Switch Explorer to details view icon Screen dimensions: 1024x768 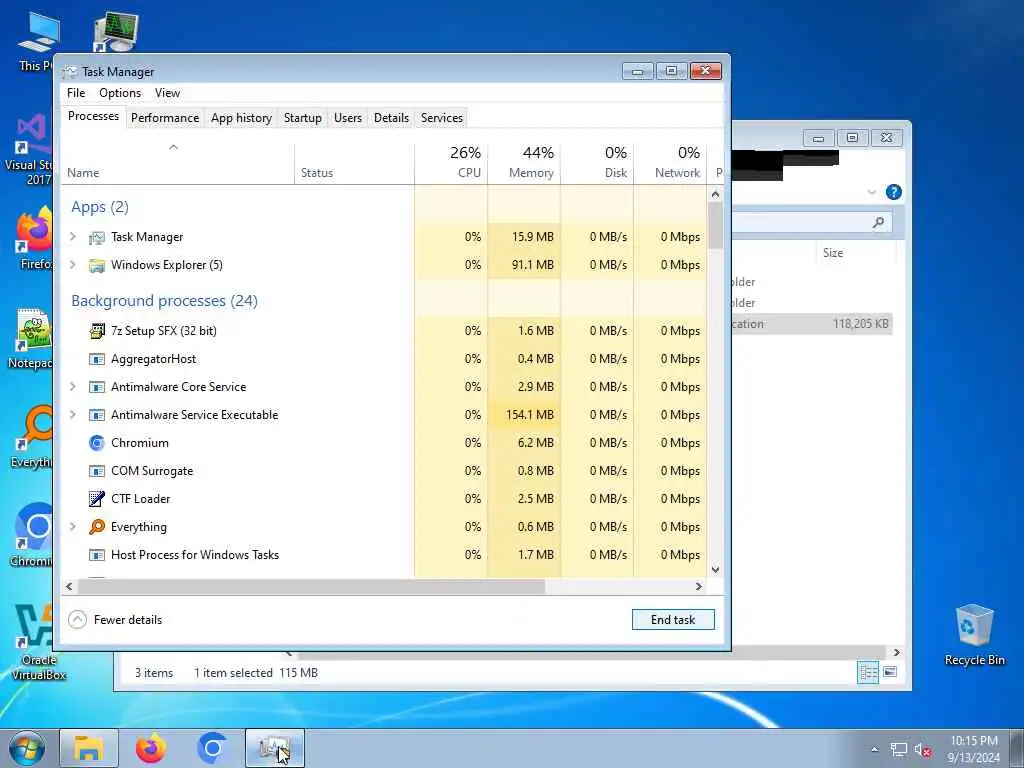[x=868, y=672]
